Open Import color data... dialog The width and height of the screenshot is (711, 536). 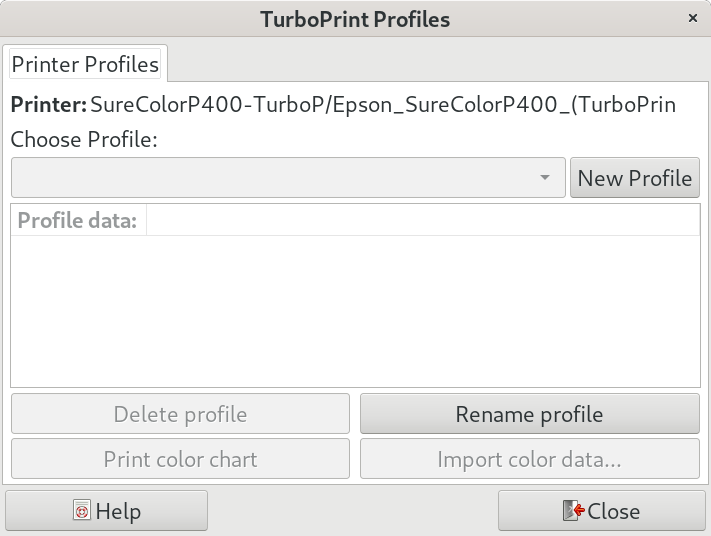pyautogui.click(x=529, y=459)
